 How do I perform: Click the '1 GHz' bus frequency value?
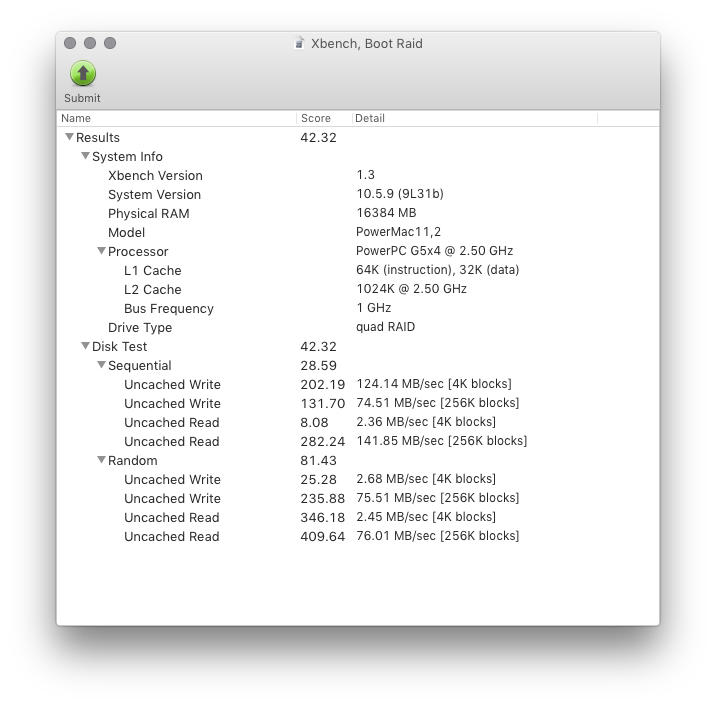point(374,308)
